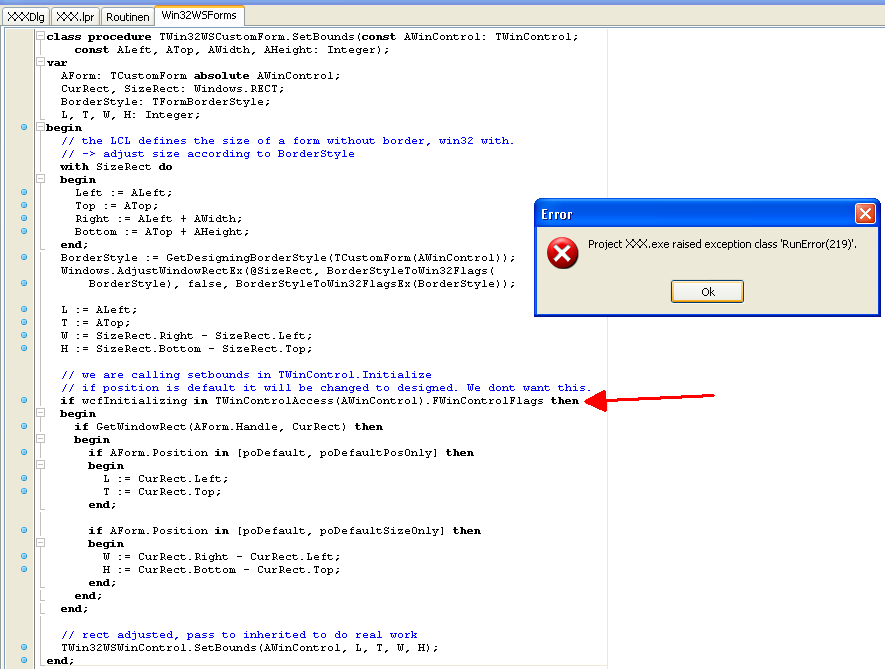The height and width of the screenshot is (669, 885).
Task: Close the Error dialog with the X
Action: (x=865, y=214)
